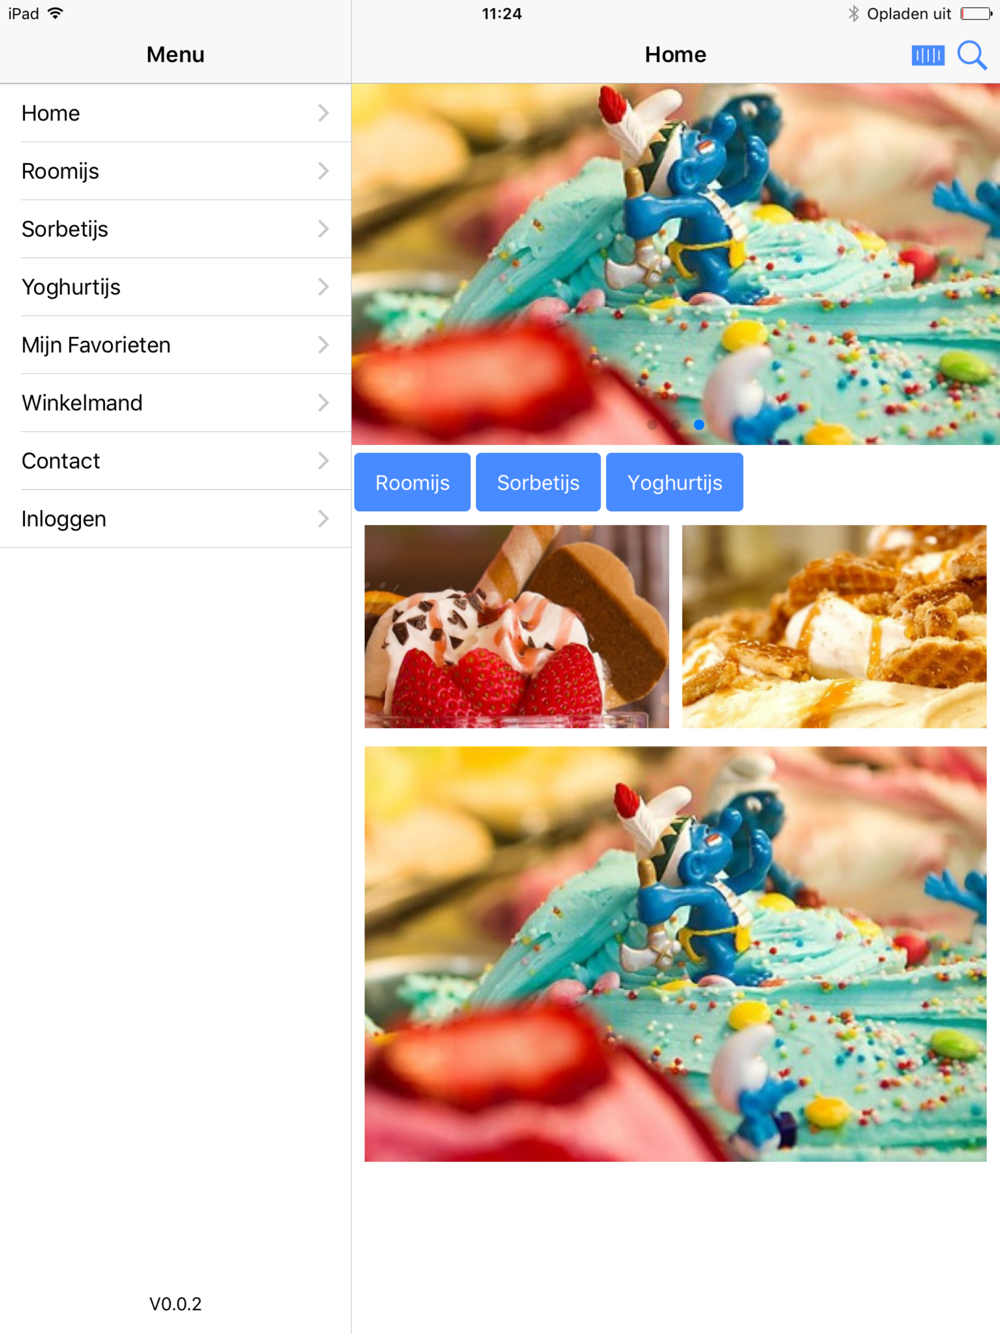Select Inloggen in the side menu
The width and height of the screenshot is (1000, 1334).
[x=175, y=519]
